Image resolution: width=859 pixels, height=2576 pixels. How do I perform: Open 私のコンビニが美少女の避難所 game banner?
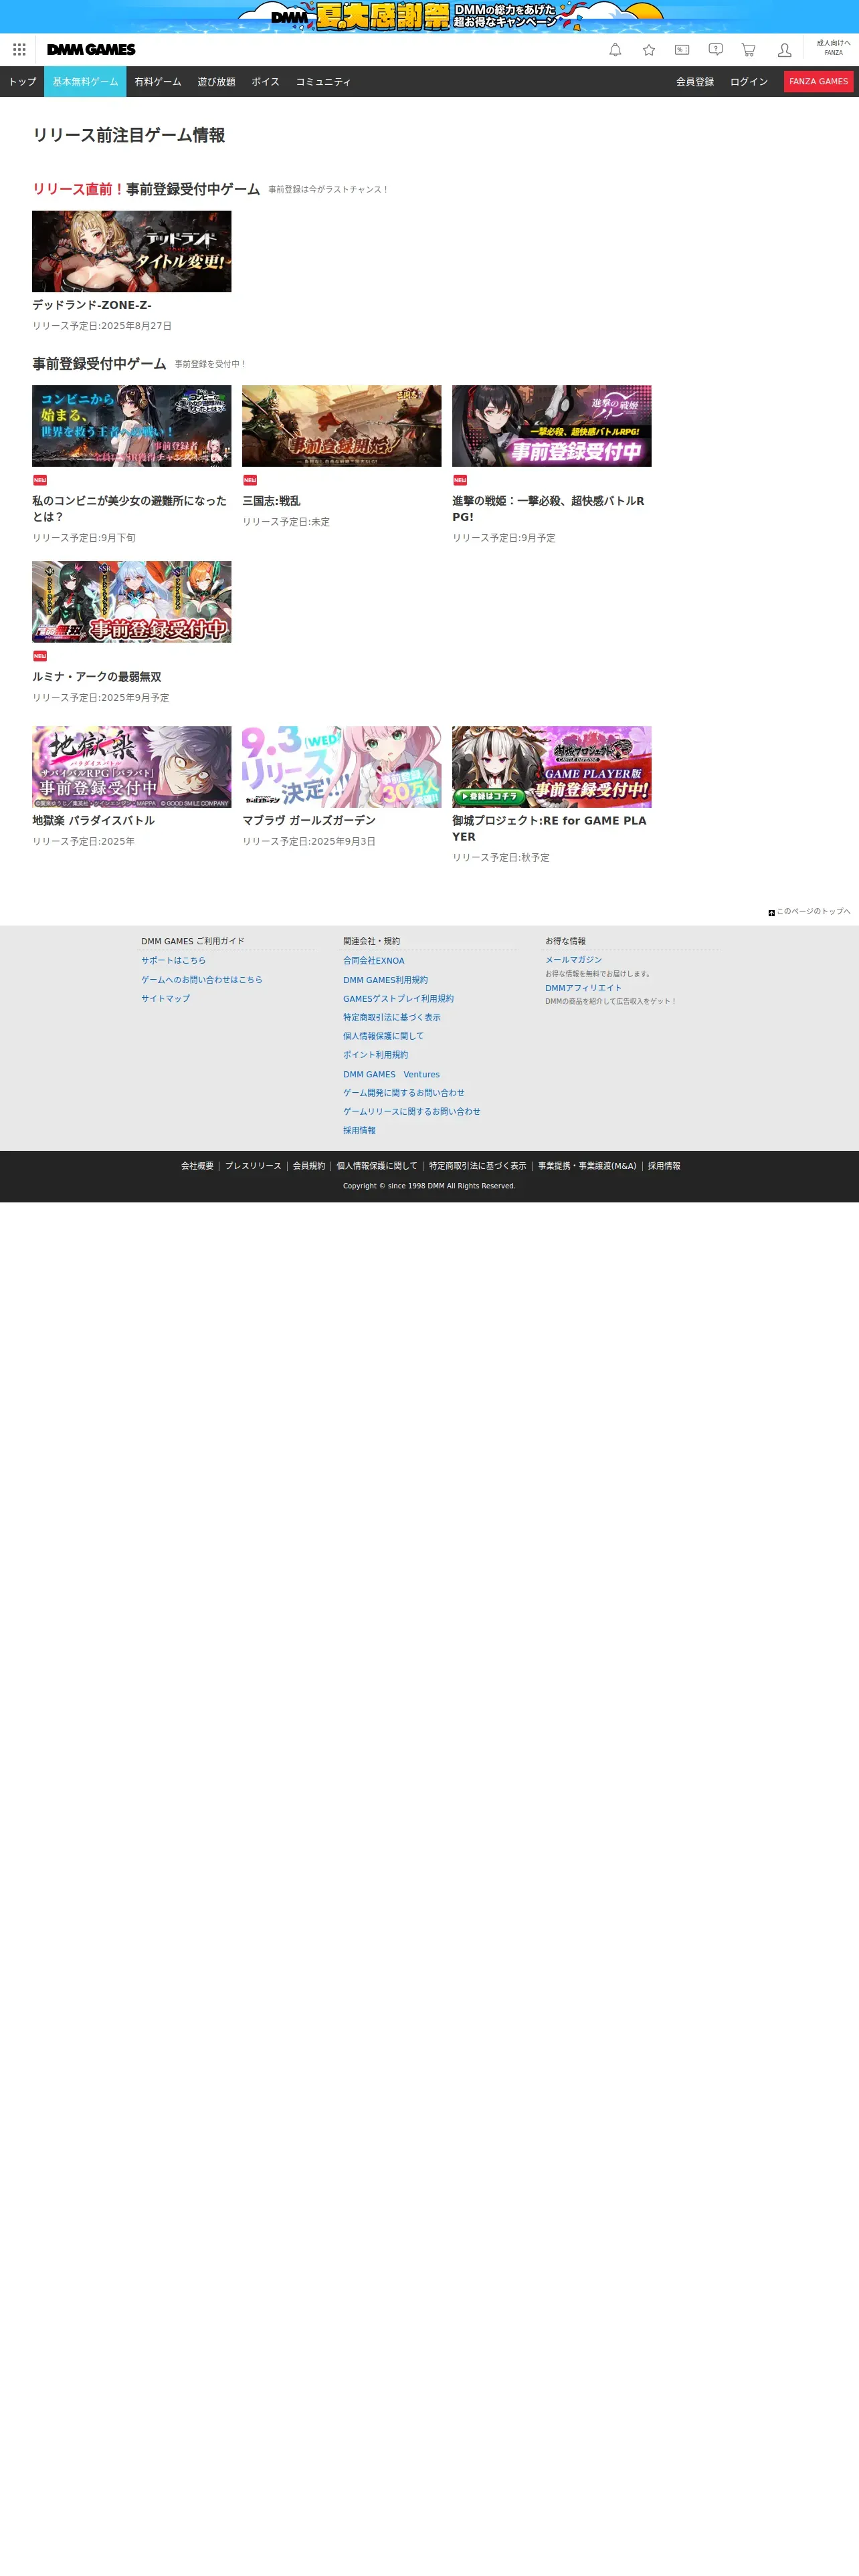pos(131,426)
